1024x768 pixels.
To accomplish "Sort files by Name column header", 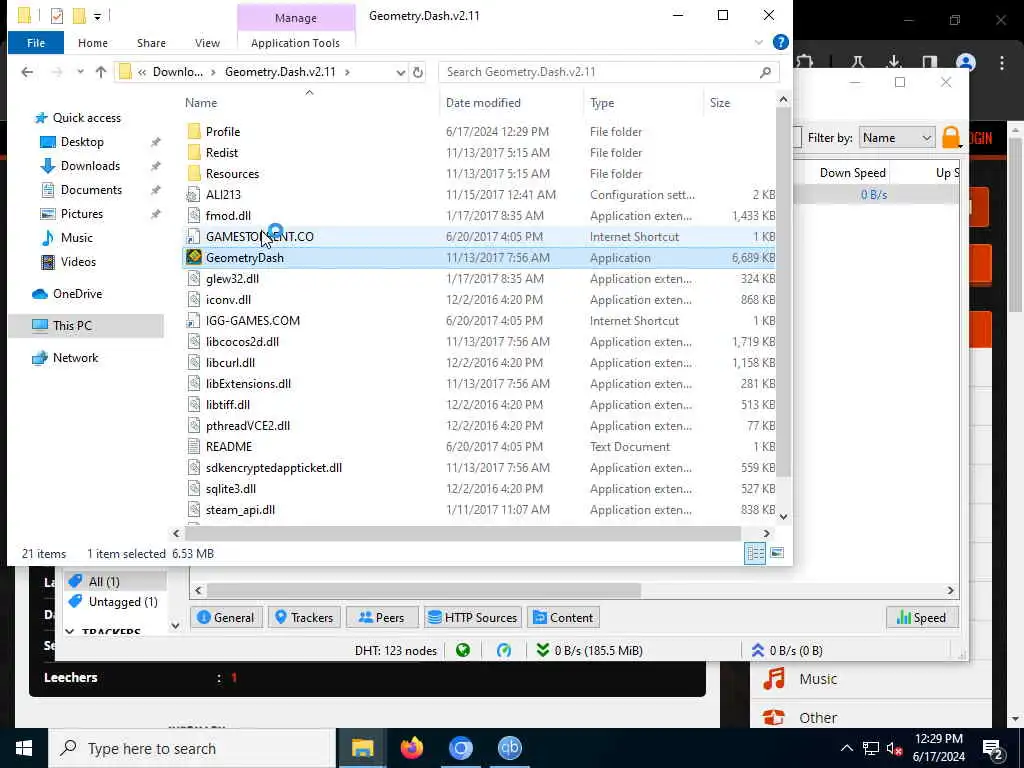I will coord(200,103).
